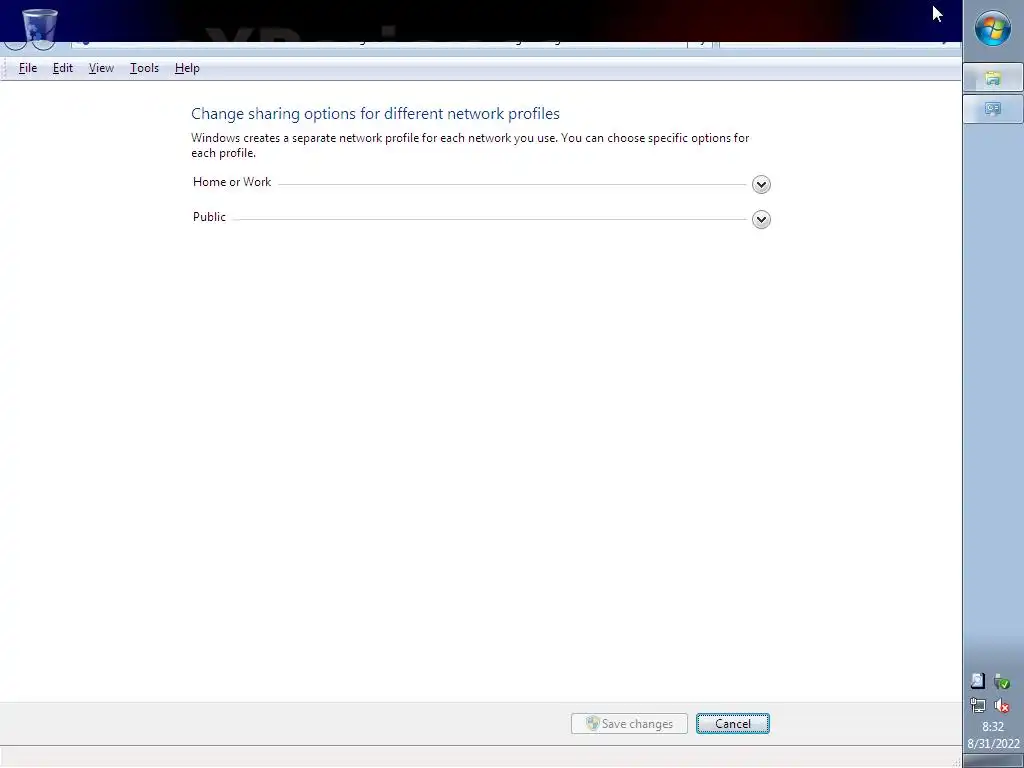The image size is (1024, 768).
Task: Open the second taskbar window button
Action: (993, 108)
